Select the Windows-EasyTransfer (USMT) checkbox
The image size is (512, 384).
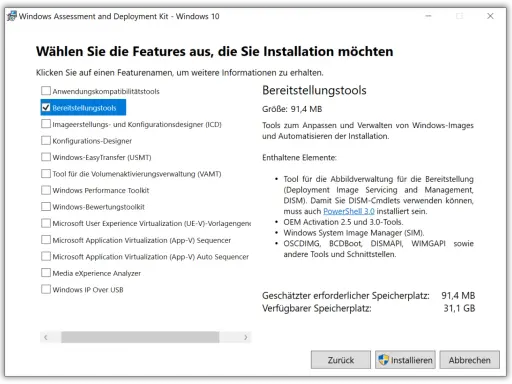coord(46,157)
